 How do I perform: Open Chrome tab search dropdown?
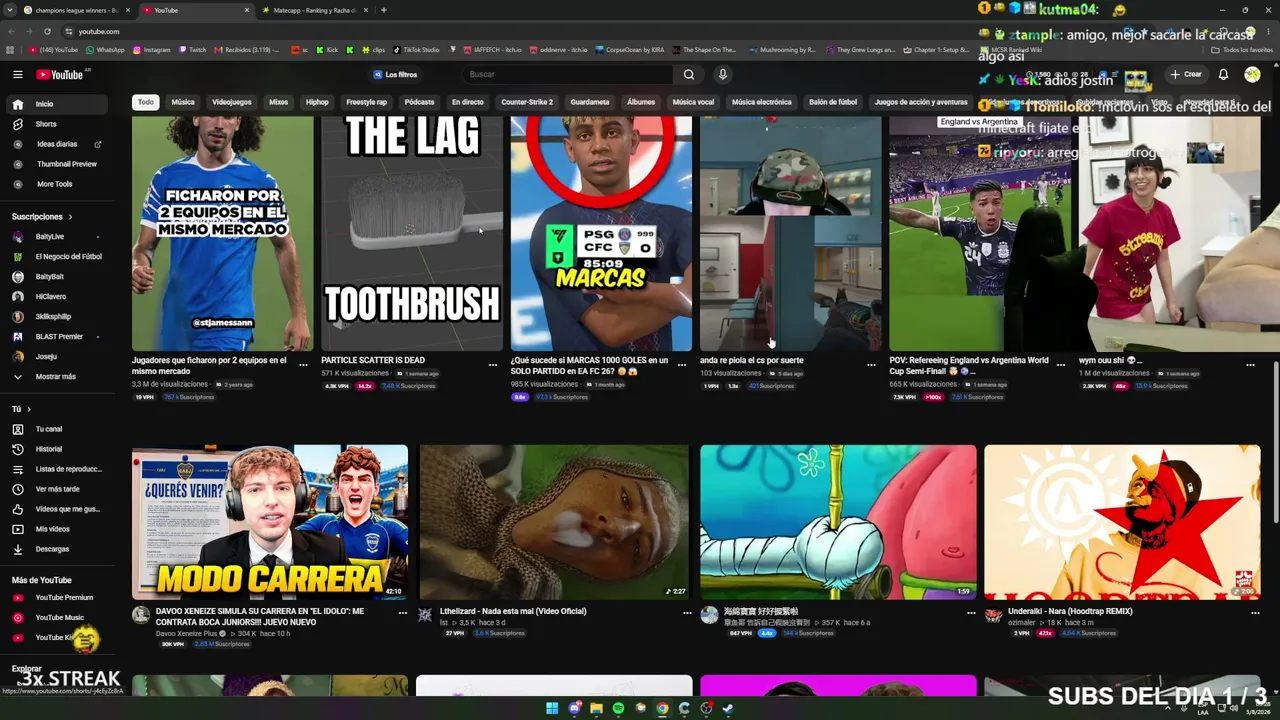[x=11, y=10]
